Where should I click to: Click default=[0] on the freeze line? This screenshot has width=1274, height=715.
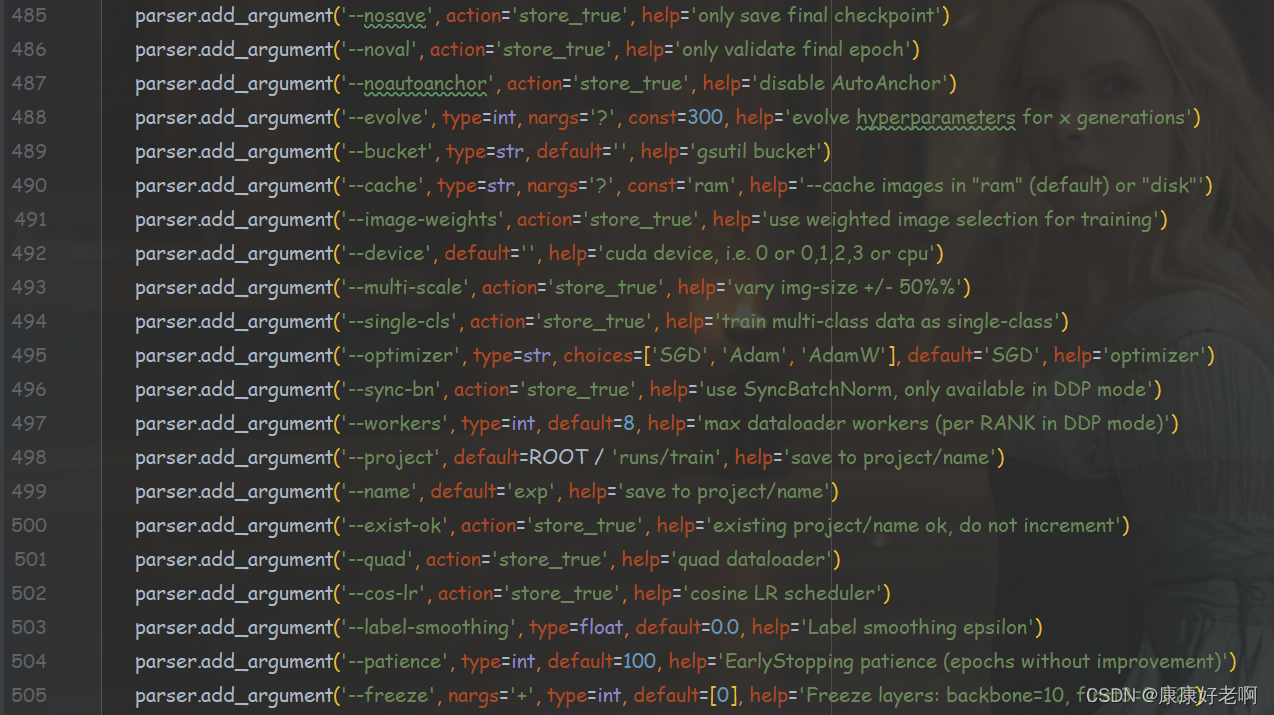[x=688, y=695]
